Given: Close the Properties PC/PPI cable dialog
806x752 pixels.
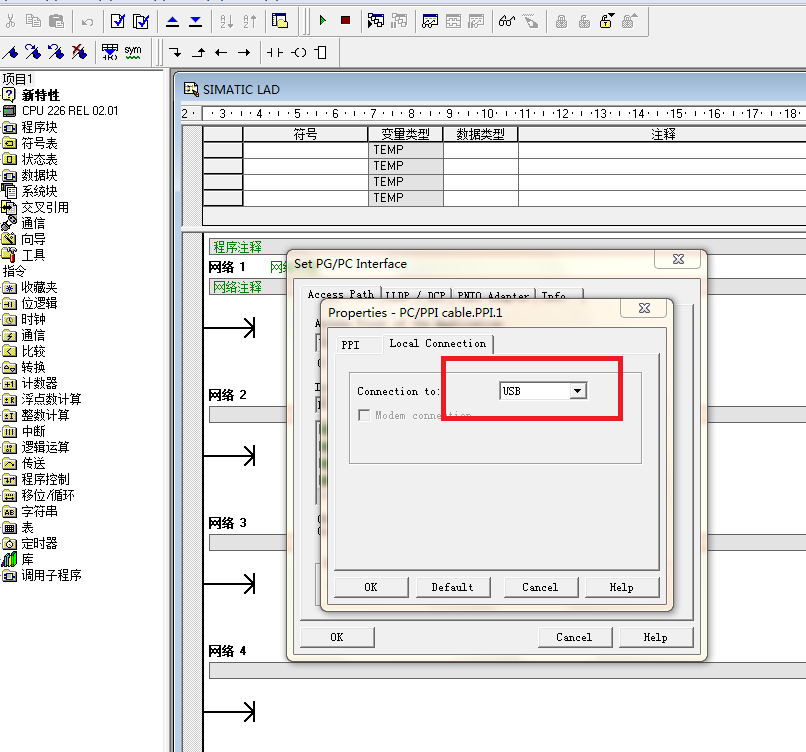Looking at the screenshot, I should point(644,308).
